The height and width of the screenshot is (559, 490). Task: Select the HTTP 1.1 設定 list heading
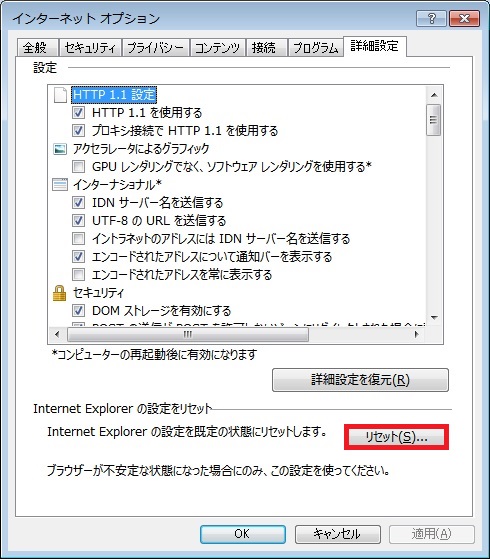point(114,95)
